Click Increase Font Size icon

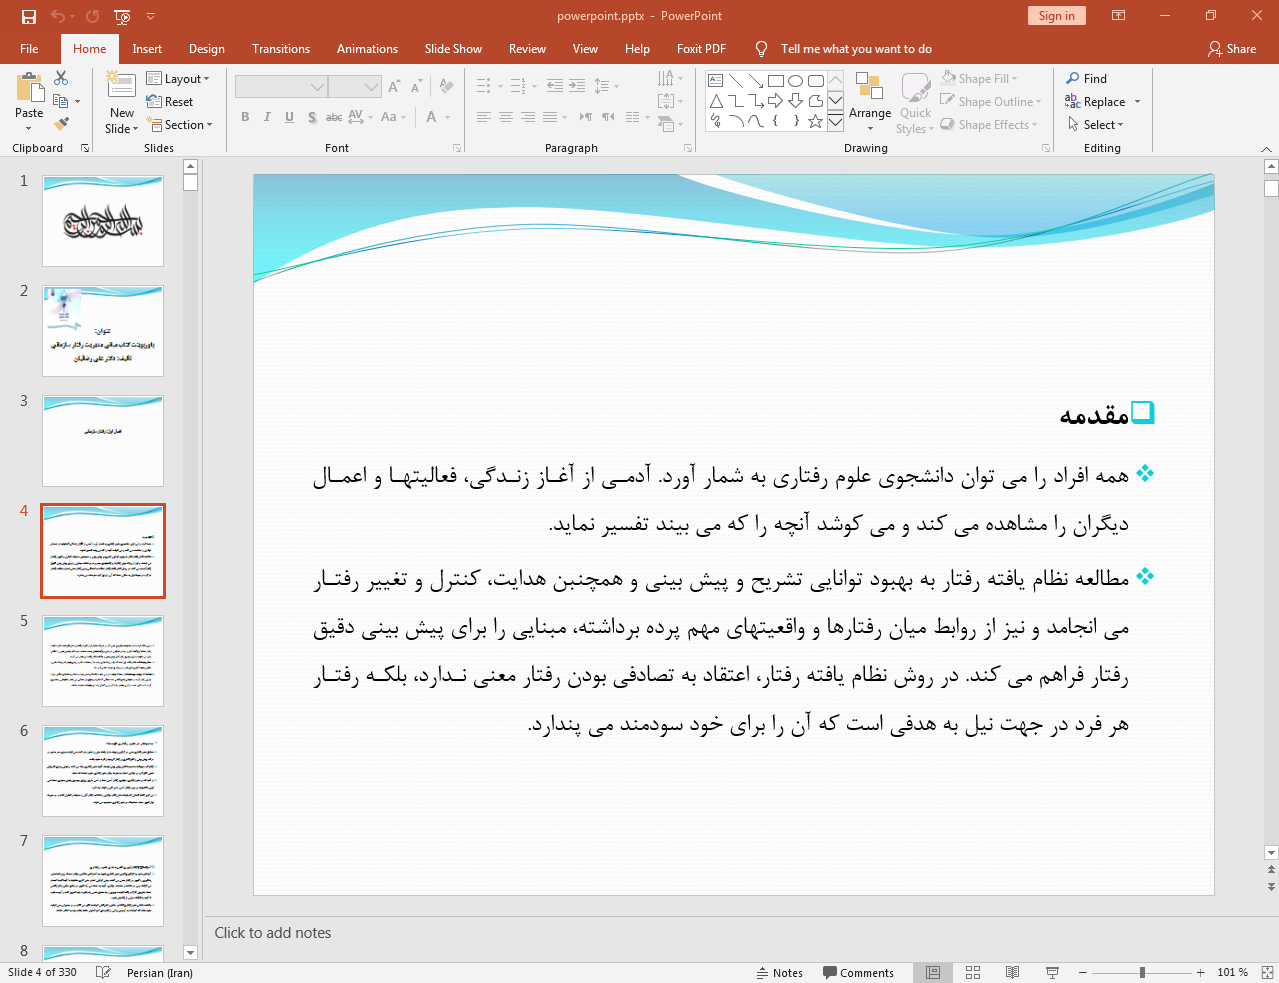coord(394,86)
